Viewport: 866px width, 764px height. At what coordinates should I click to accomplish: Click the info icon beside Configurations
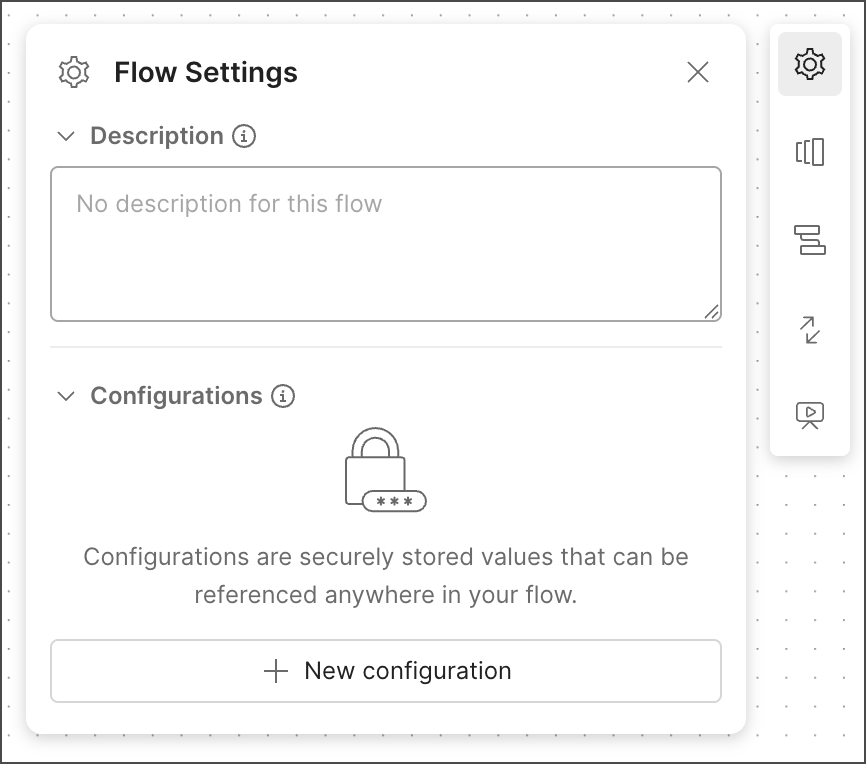[284, 396]
